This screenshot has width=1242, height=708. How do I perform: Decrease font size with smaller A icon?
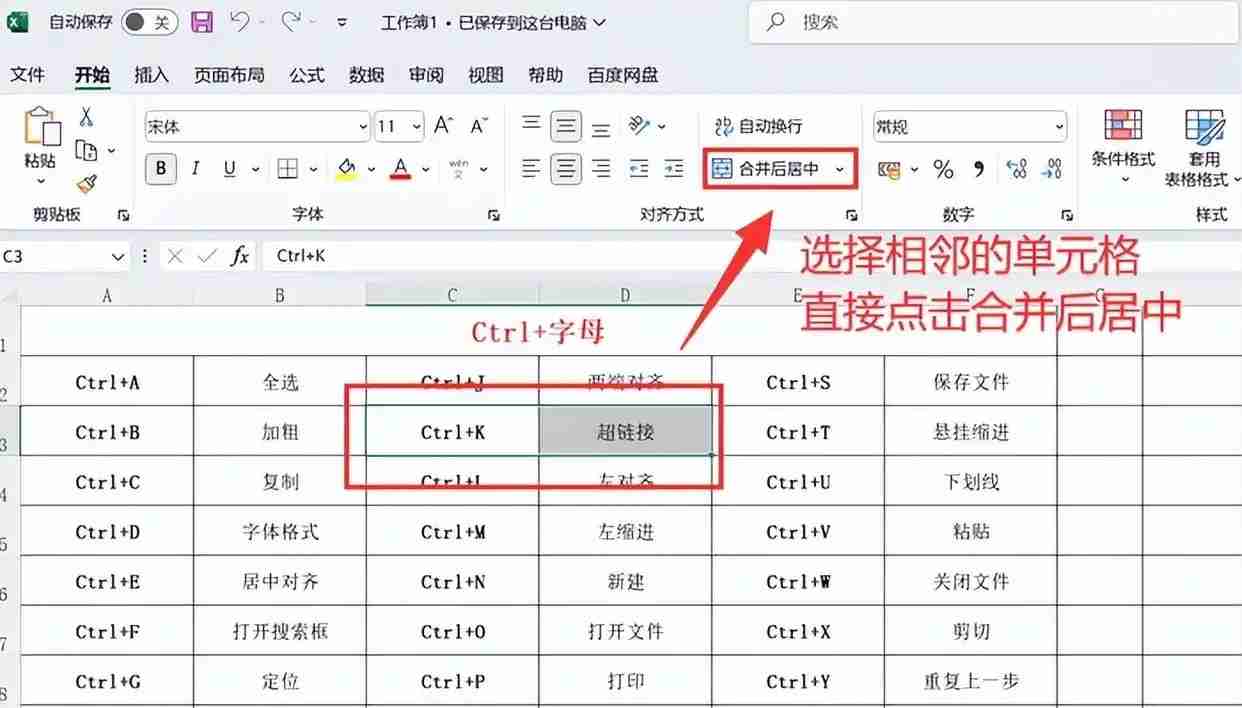(x=479, y=126)
